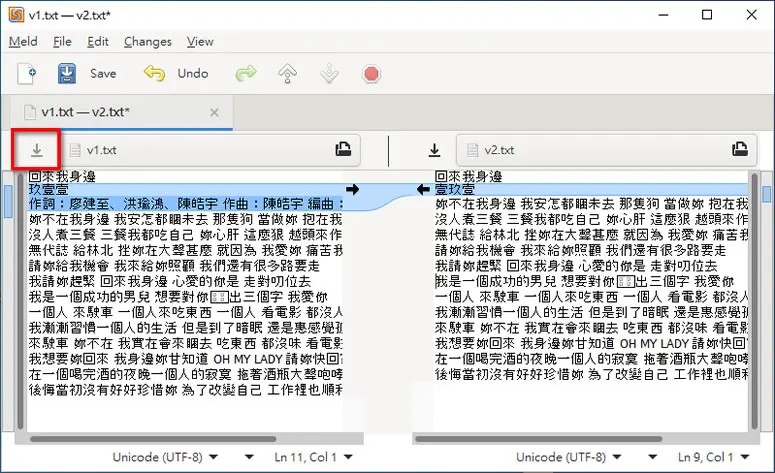Open the file chooser for v2.txt

click(739, 149)
